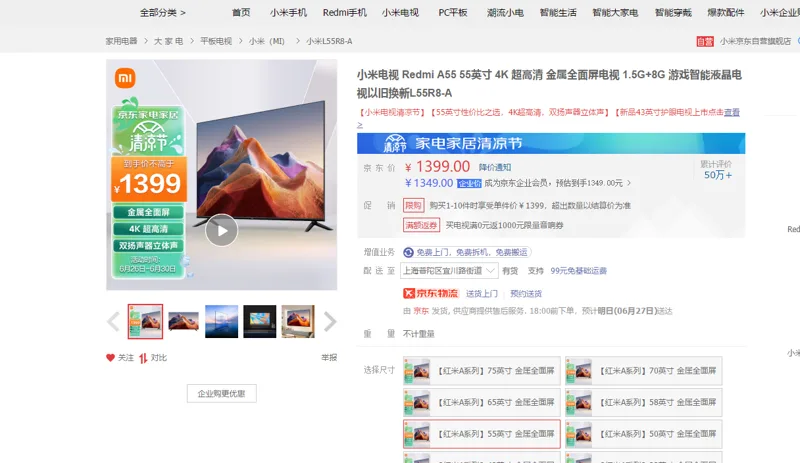Click the 京东物流 logistics logo
Screen dimensions: 800x463
[x=431, y=294]
